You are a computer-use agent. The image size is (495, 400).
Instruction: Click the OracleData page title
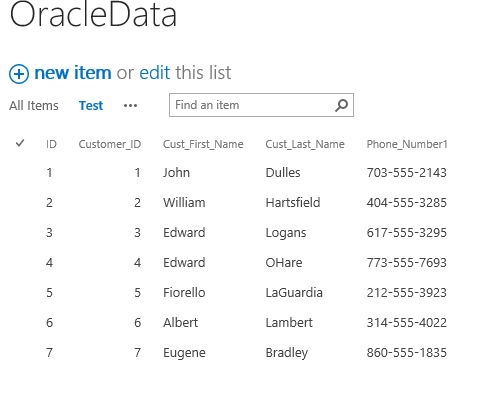[93, 14]
